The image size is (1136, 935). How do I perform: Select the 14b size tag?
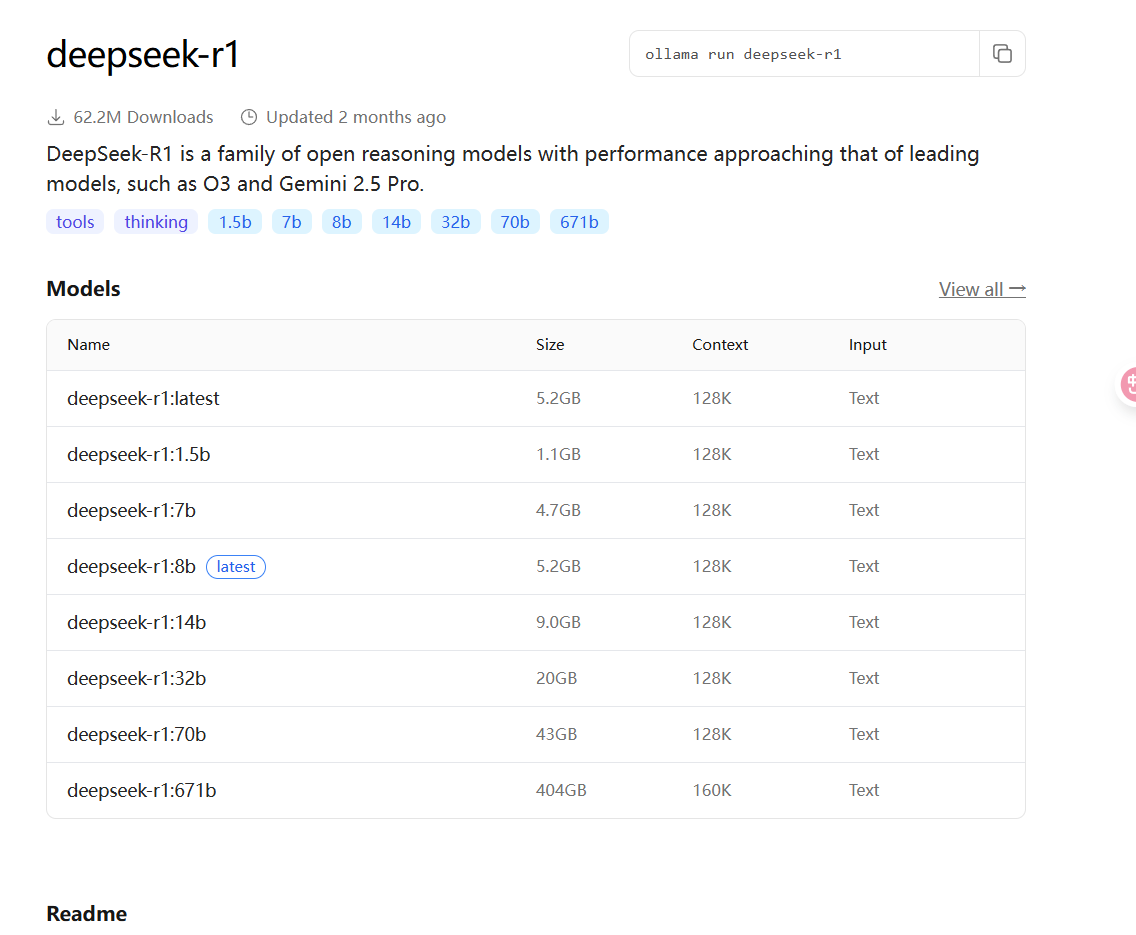(396, 222)
